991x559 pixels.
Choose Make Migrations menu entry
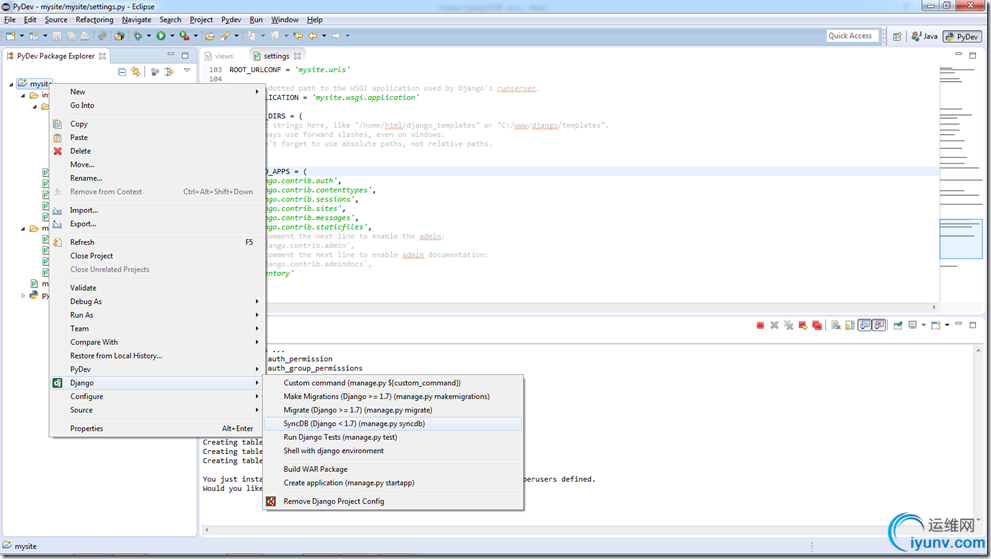[392, 396]
